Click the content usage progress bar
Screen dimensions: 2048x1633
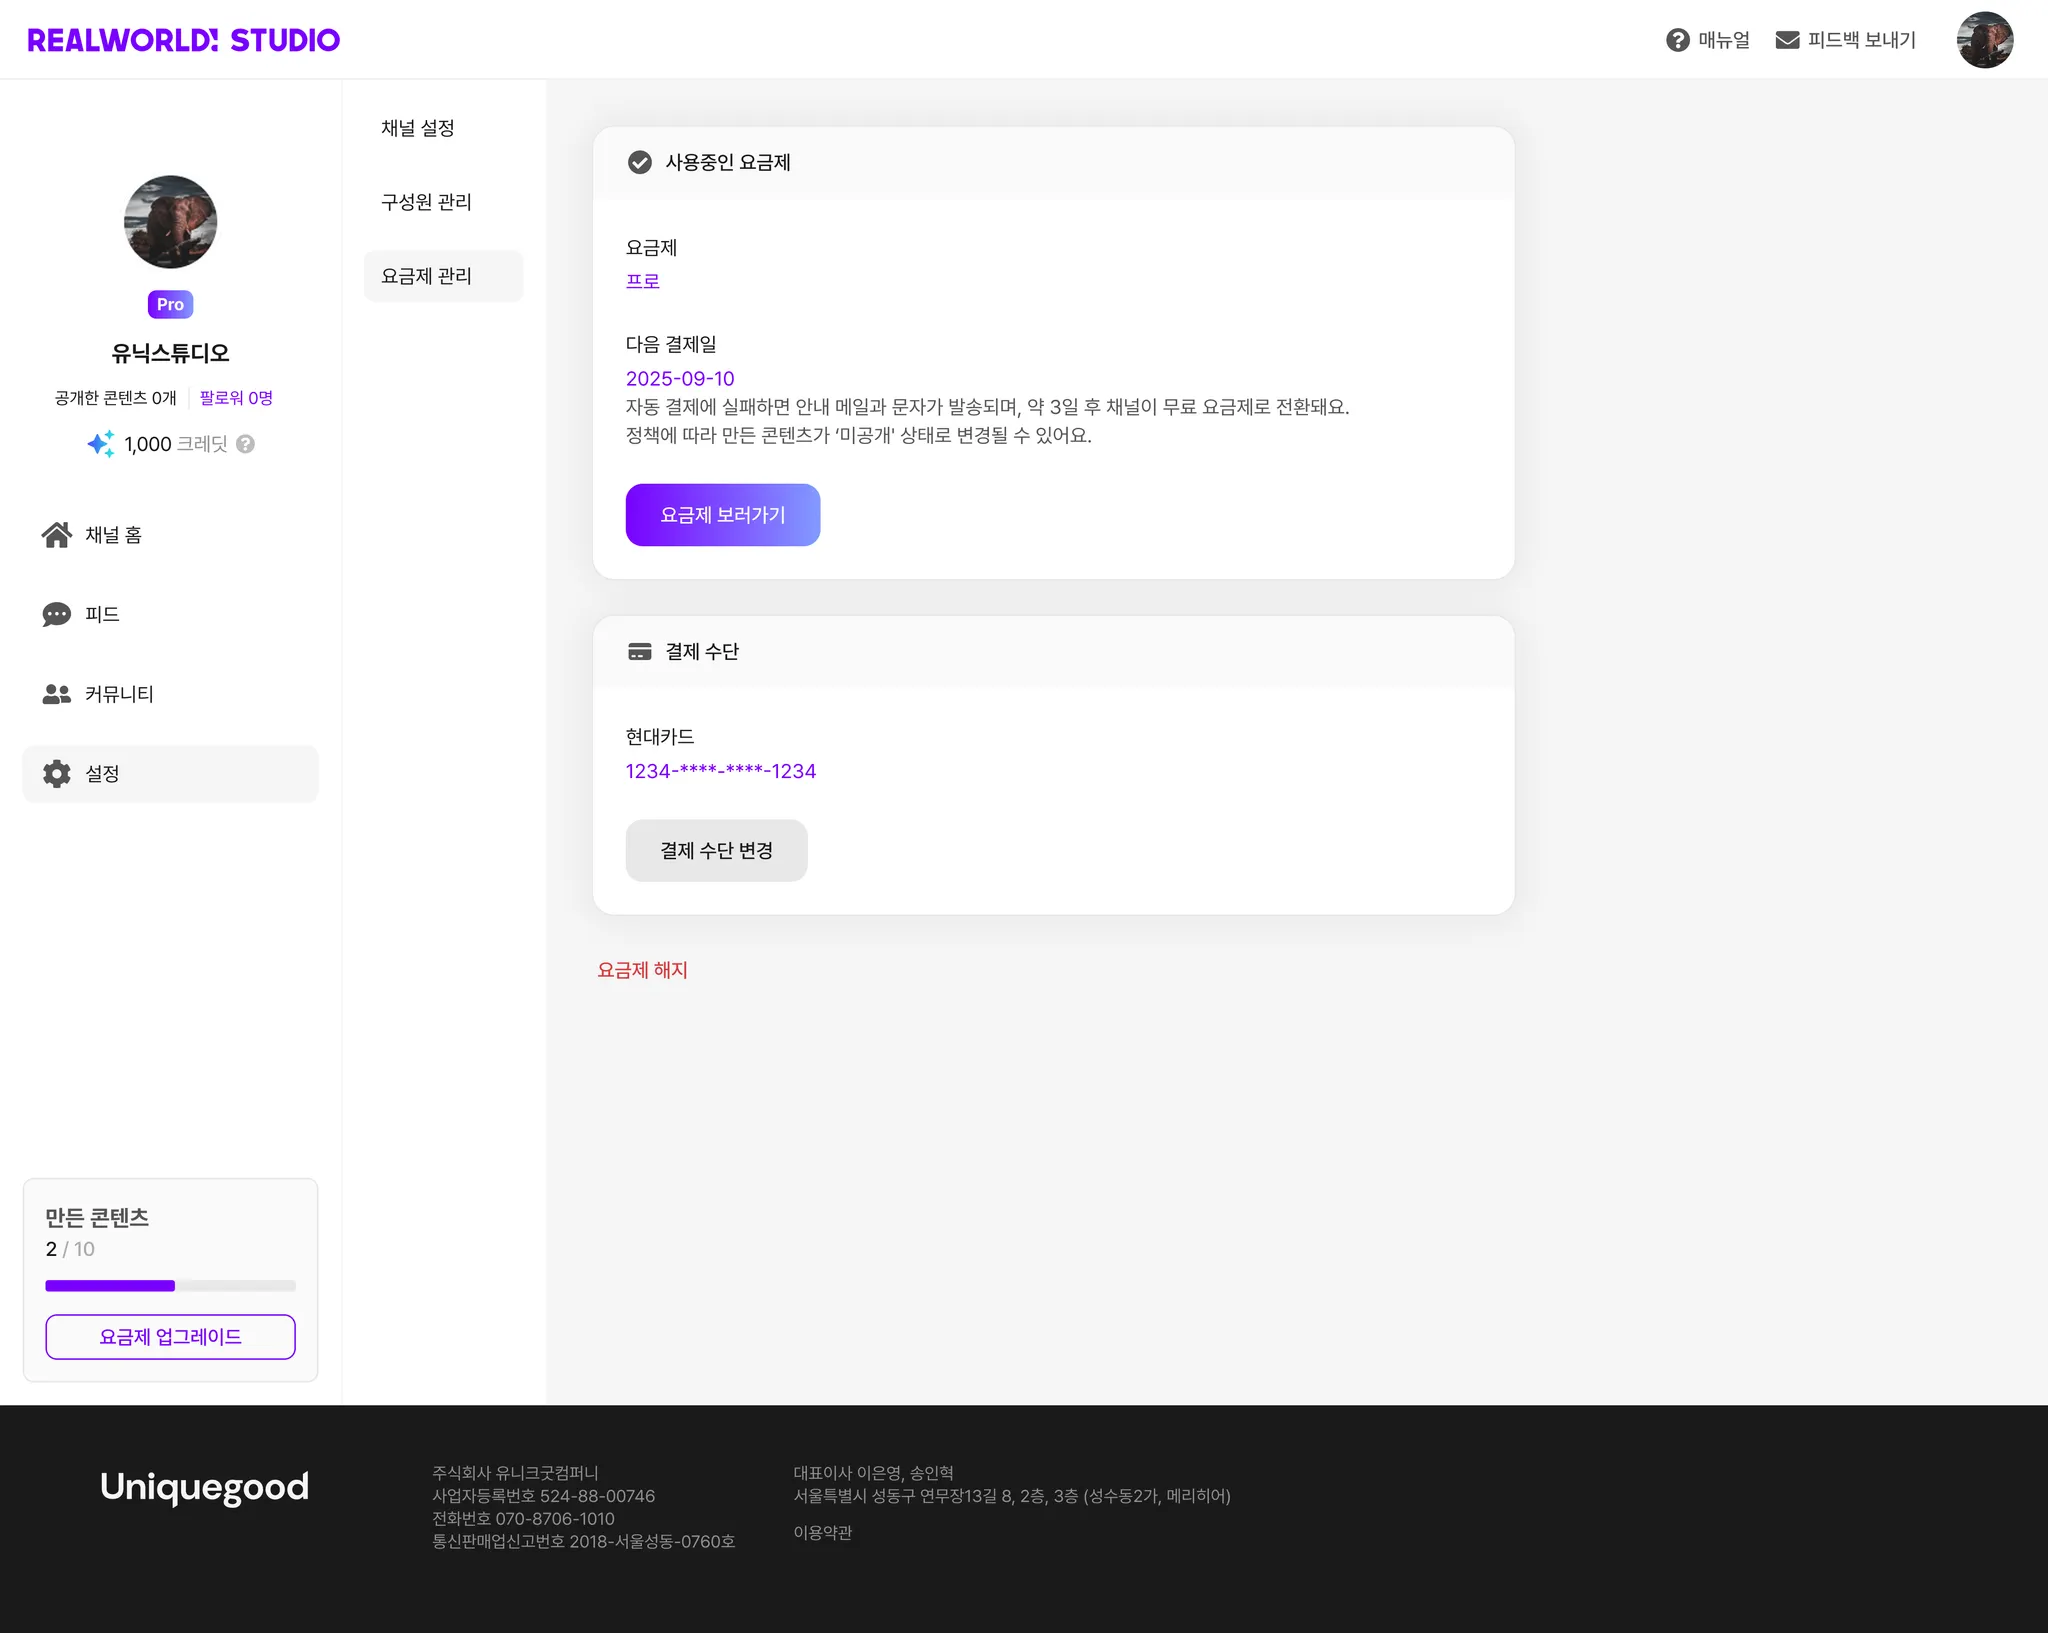(x=170, y=1286)
